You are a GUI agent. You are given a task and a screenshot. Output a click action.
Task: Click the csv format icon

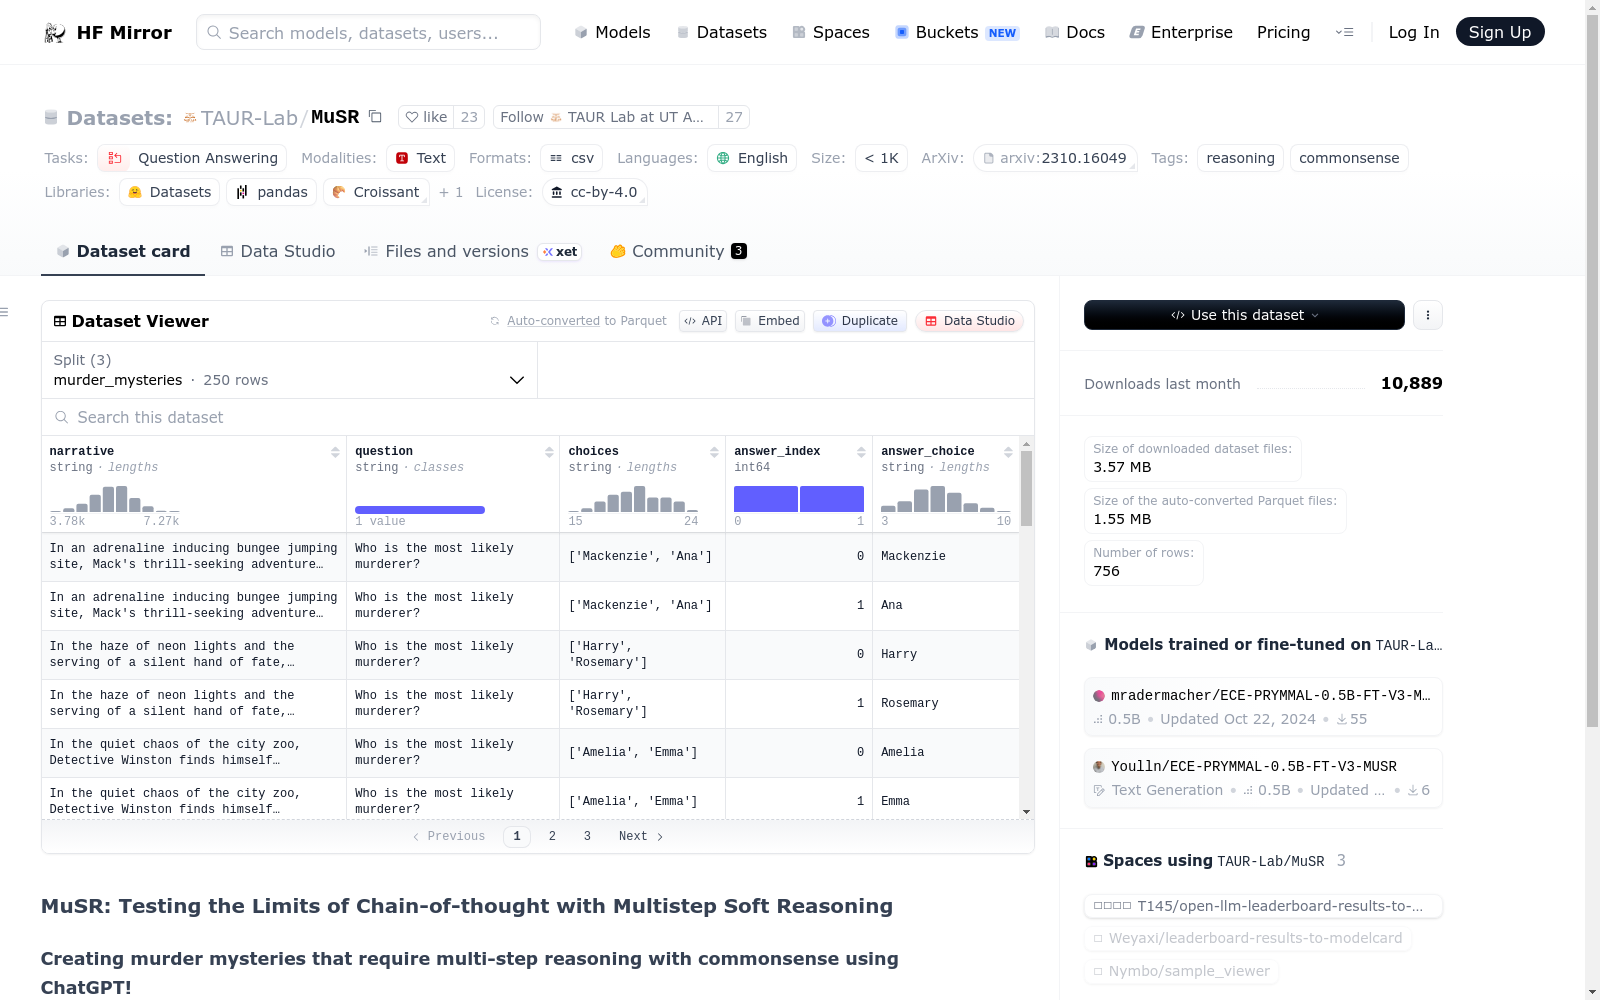tap(556, 158)
